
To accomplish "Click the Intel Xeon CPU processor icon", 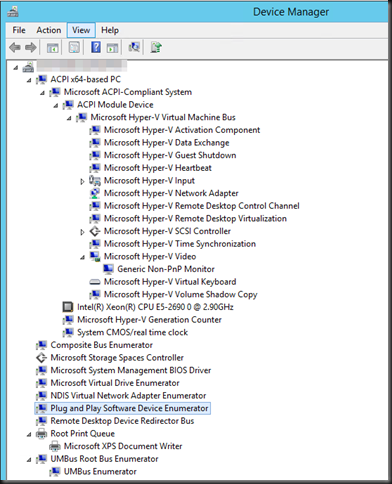I will tap(68, 307).
